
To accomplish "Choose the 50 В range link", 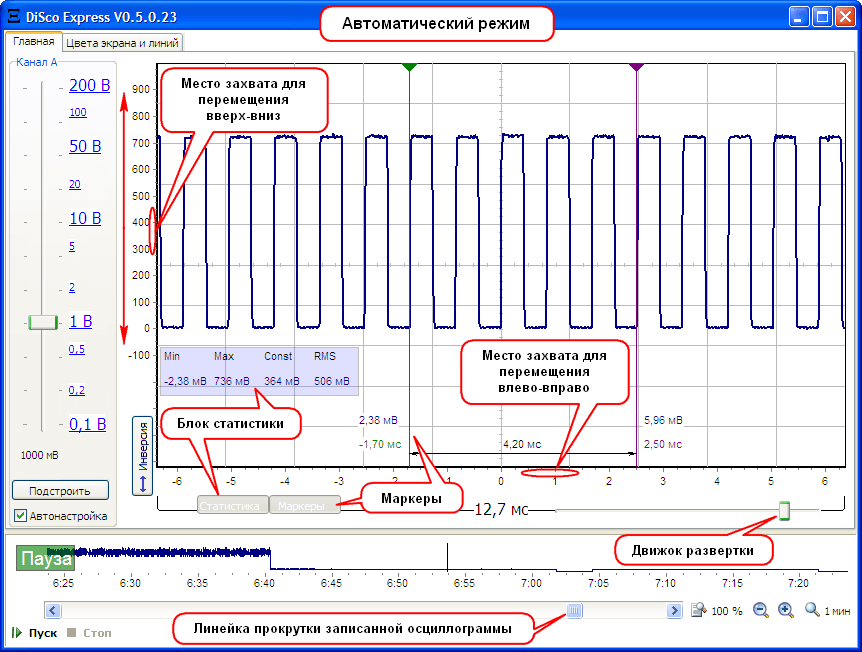I will tap(85, 146).
